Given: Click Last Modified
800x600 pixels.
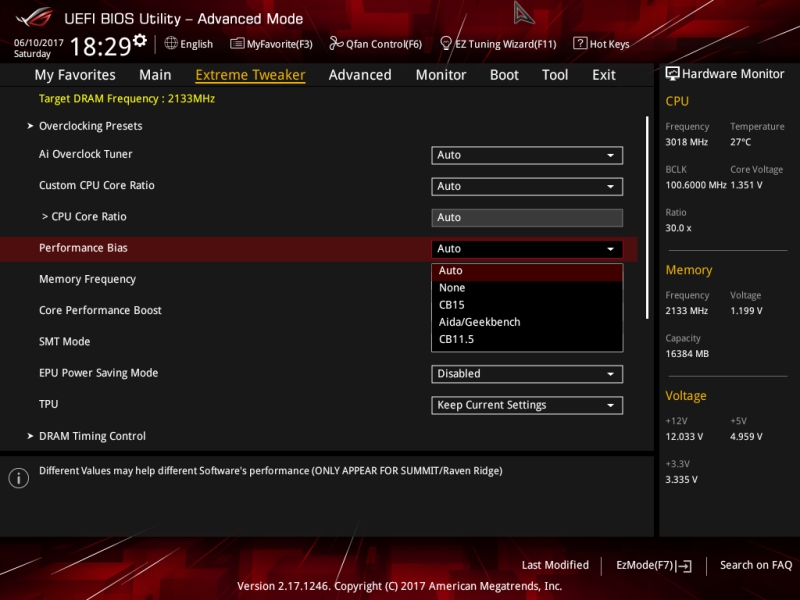Looking at the screenshot, I should (555, 565).
